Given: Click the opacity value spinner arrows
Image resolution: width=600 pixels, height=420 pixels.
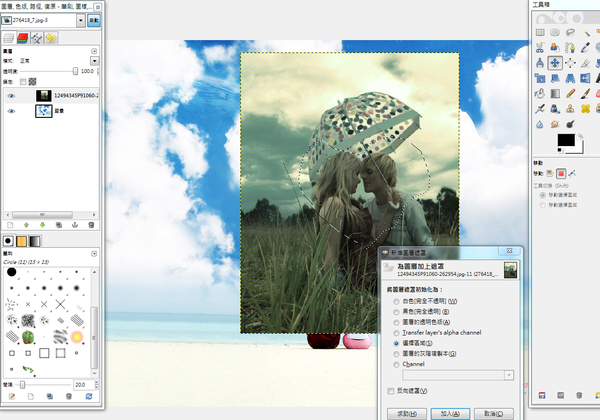Looking at the screenshot, I should (x=98, y=71).
